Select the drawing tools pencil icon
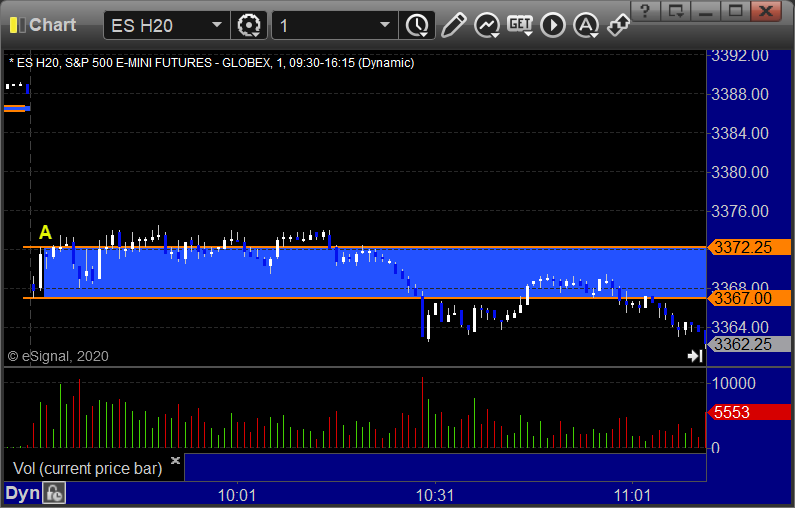Image resolution: width=795 pixels, height=508 pixels. tap(453, 25)
